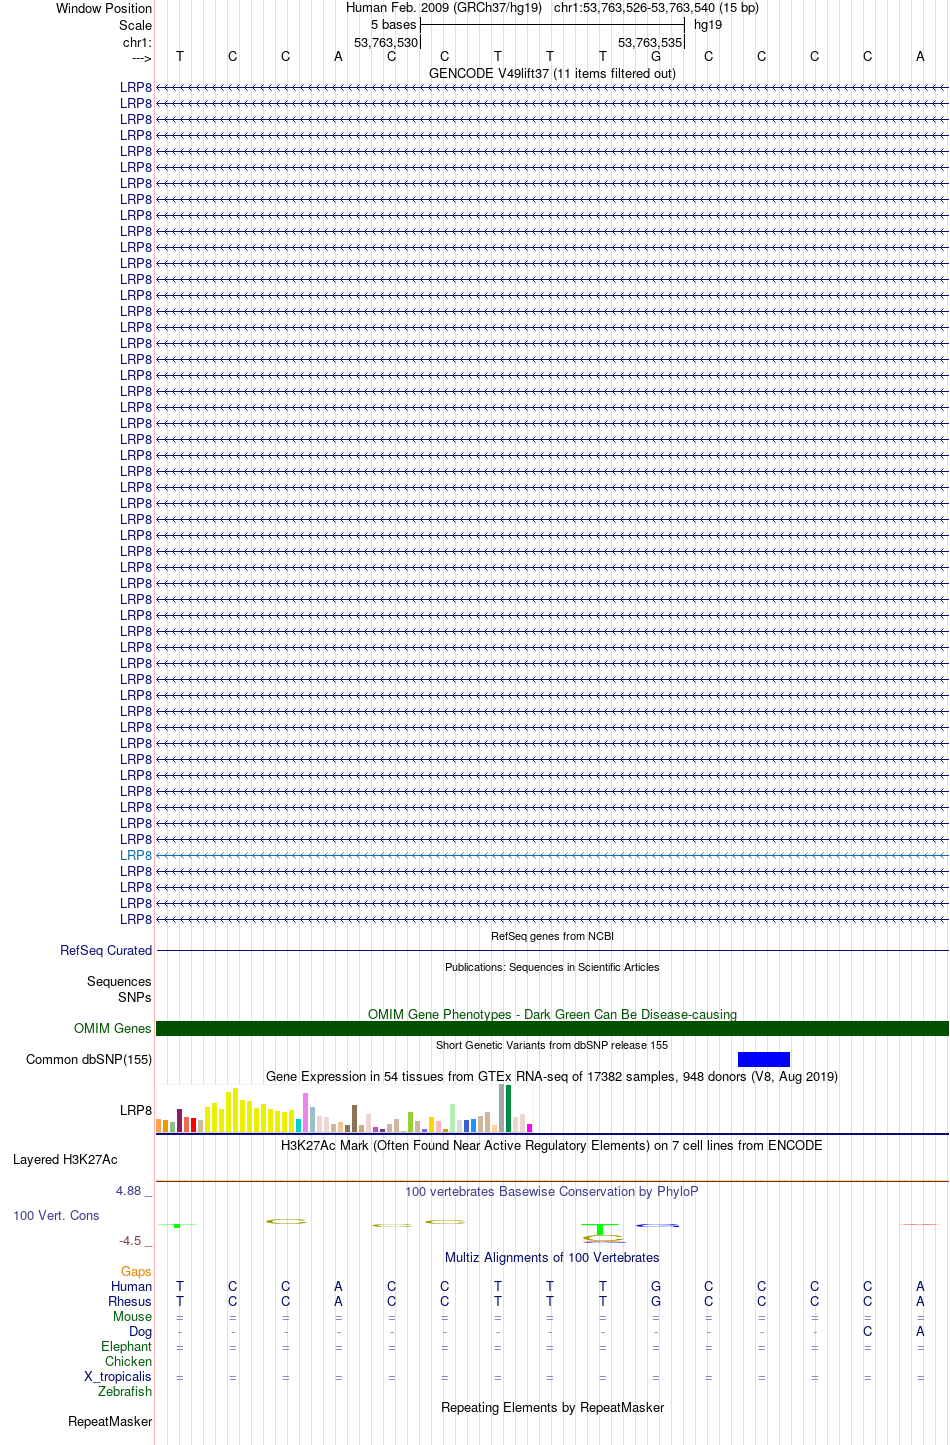Viewport: 950px width, 1445px height.
Task: Click the G base in the Rhesus row
Action: point(656,1301)
